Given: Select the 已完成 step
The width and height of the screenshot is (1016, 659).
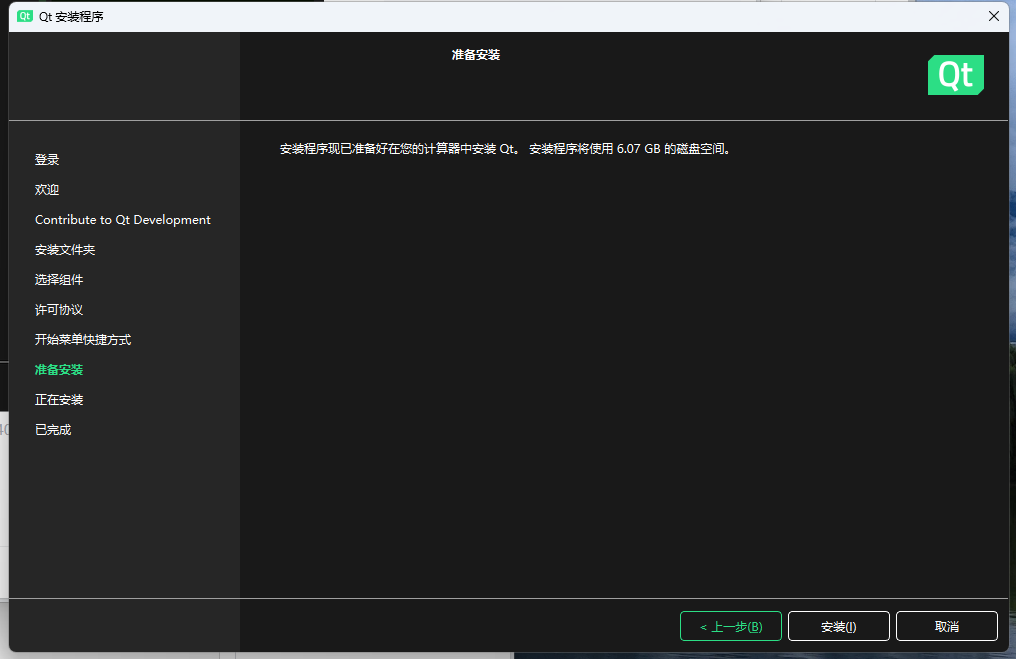Looking at the screenshot, I should click(51, 429).
